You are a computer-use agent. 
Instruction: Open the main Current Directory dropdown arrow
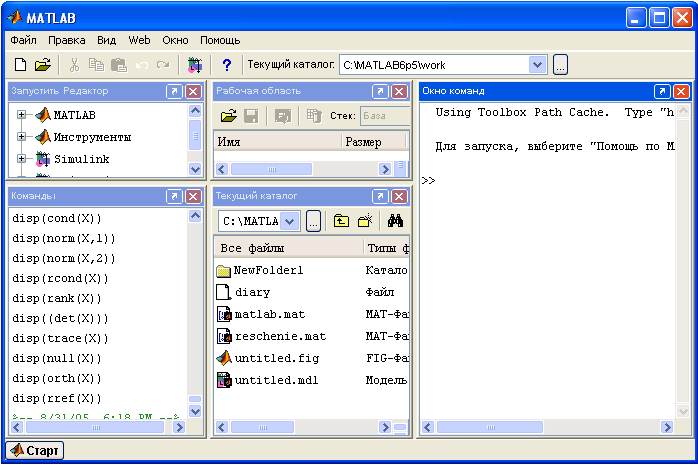538,65
